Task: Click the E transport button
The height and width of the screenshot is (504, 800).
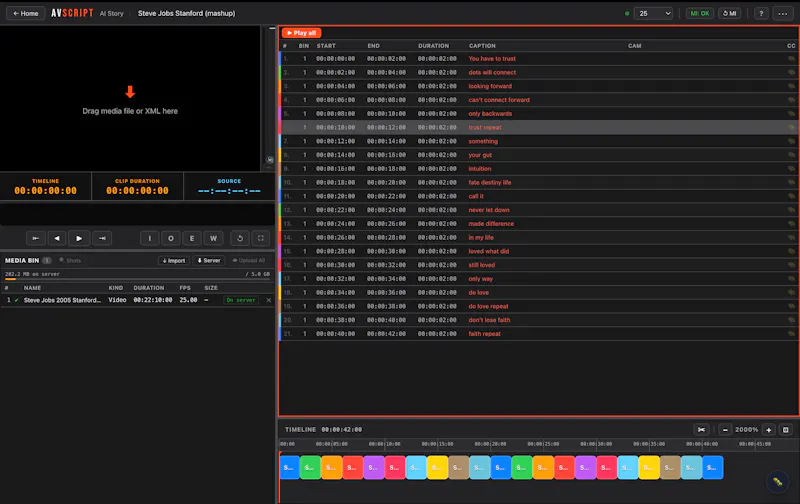Action: [192, 238]
